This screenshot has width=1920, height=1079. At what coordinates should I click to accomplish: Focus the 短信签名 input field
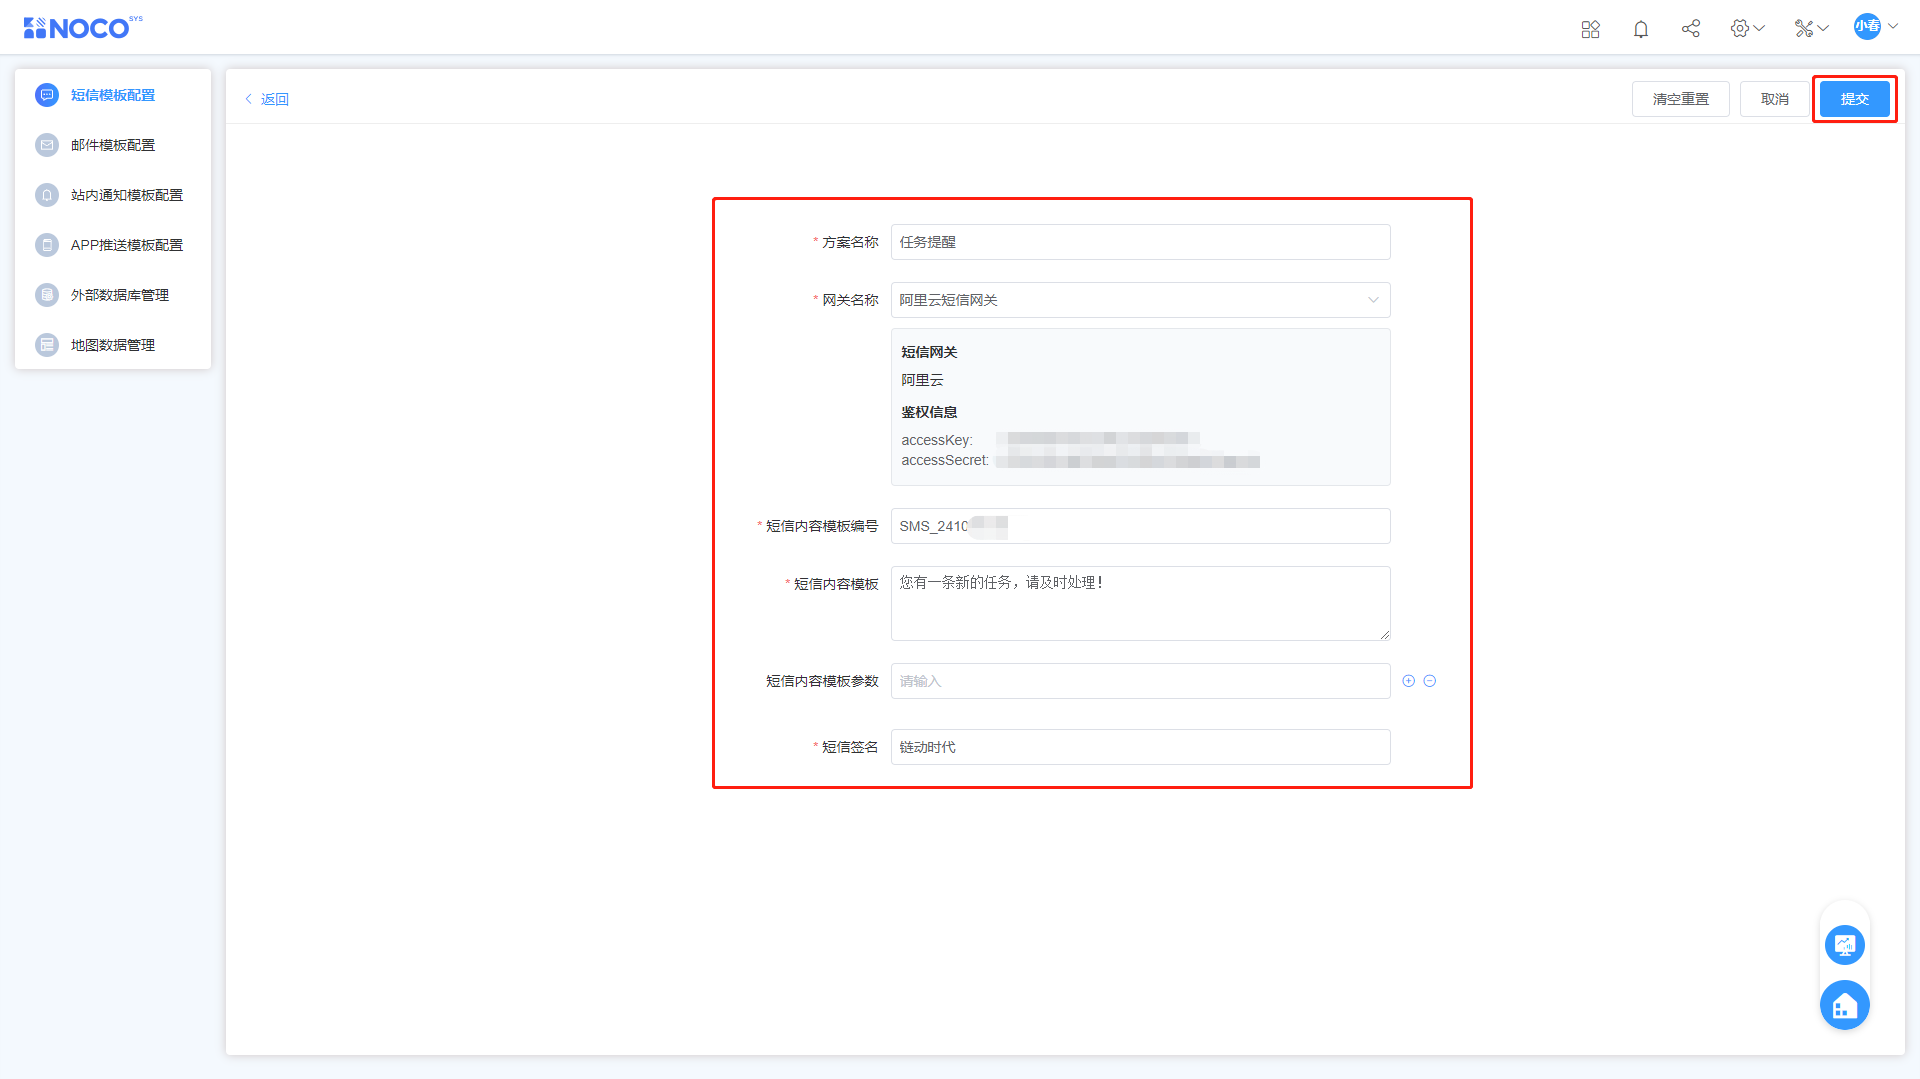(1140, 747)
